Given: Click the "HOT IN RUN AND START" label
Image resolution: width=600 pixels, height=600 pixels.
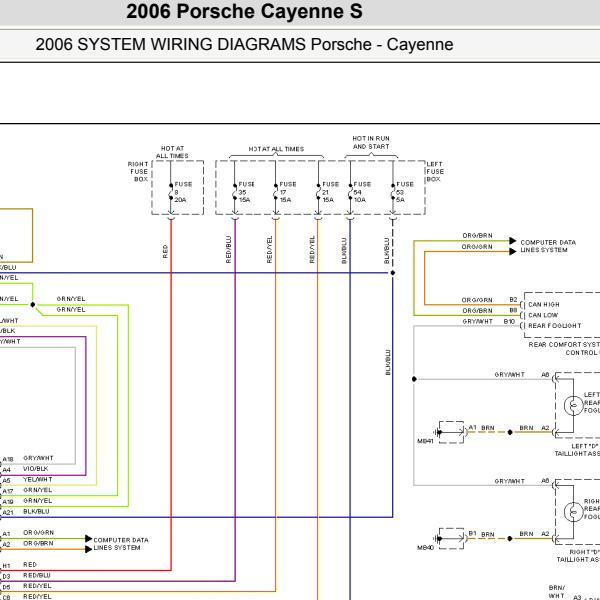Looking at the screenshot, I should tap(371, 142).
